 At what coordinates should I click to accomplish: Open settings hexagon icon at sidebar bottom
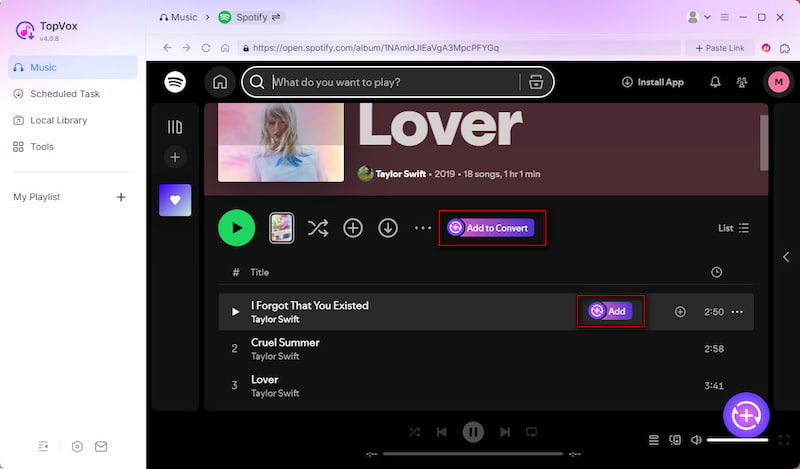click(77, 447)
